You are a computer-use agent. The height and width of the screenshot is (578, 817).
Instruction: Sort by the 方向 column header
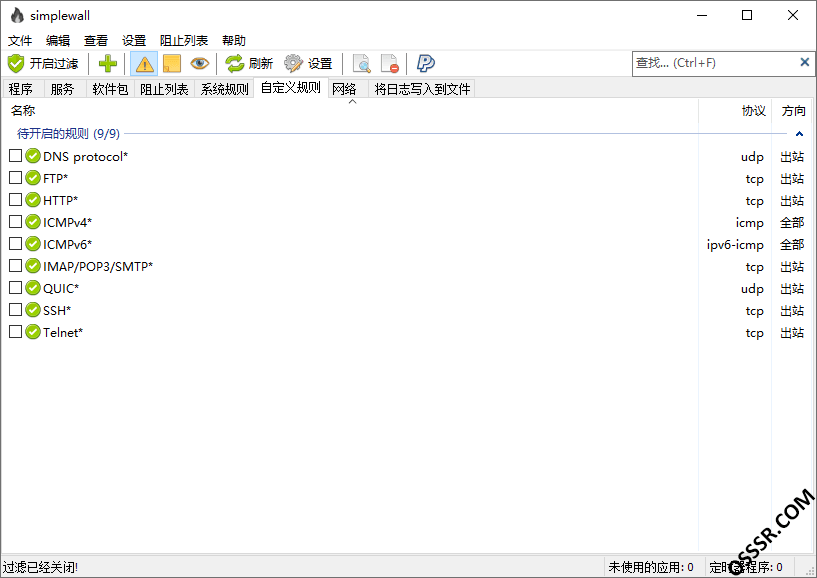tap(793, 110)
